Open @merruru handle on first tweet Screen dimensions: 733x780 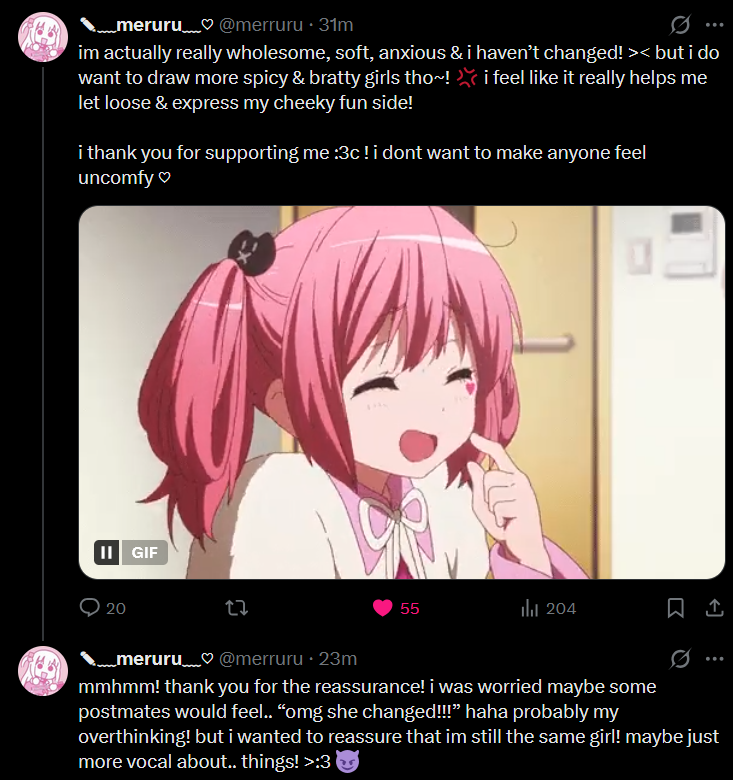coord(261,24)
